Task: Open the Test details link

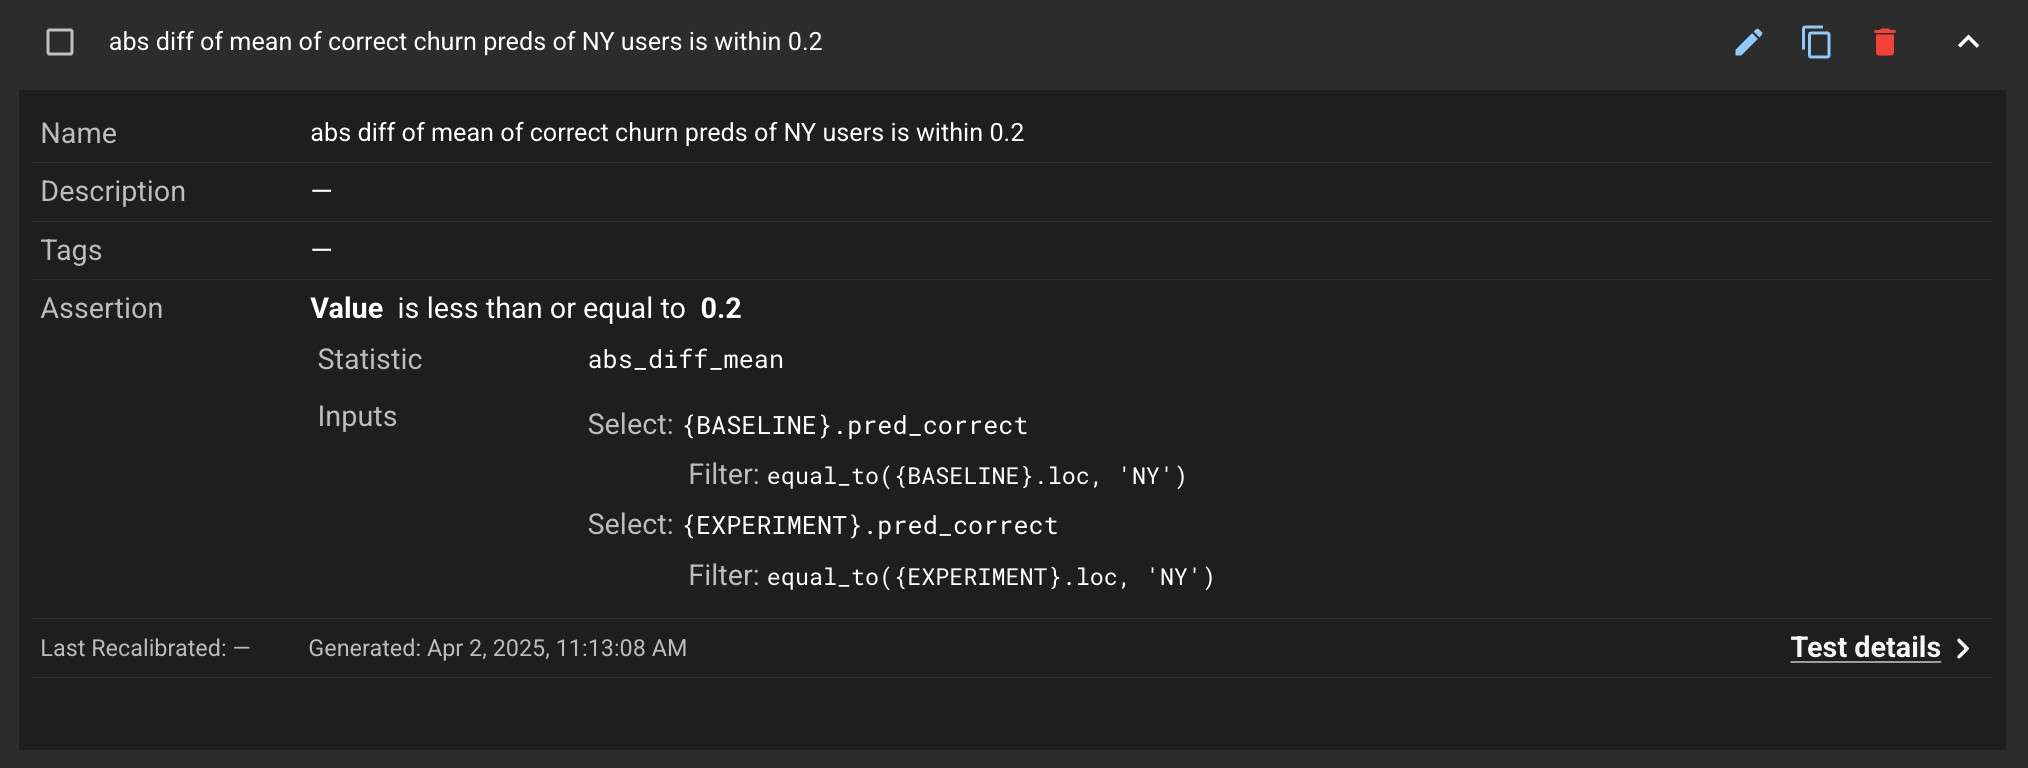Action: 1865,648
